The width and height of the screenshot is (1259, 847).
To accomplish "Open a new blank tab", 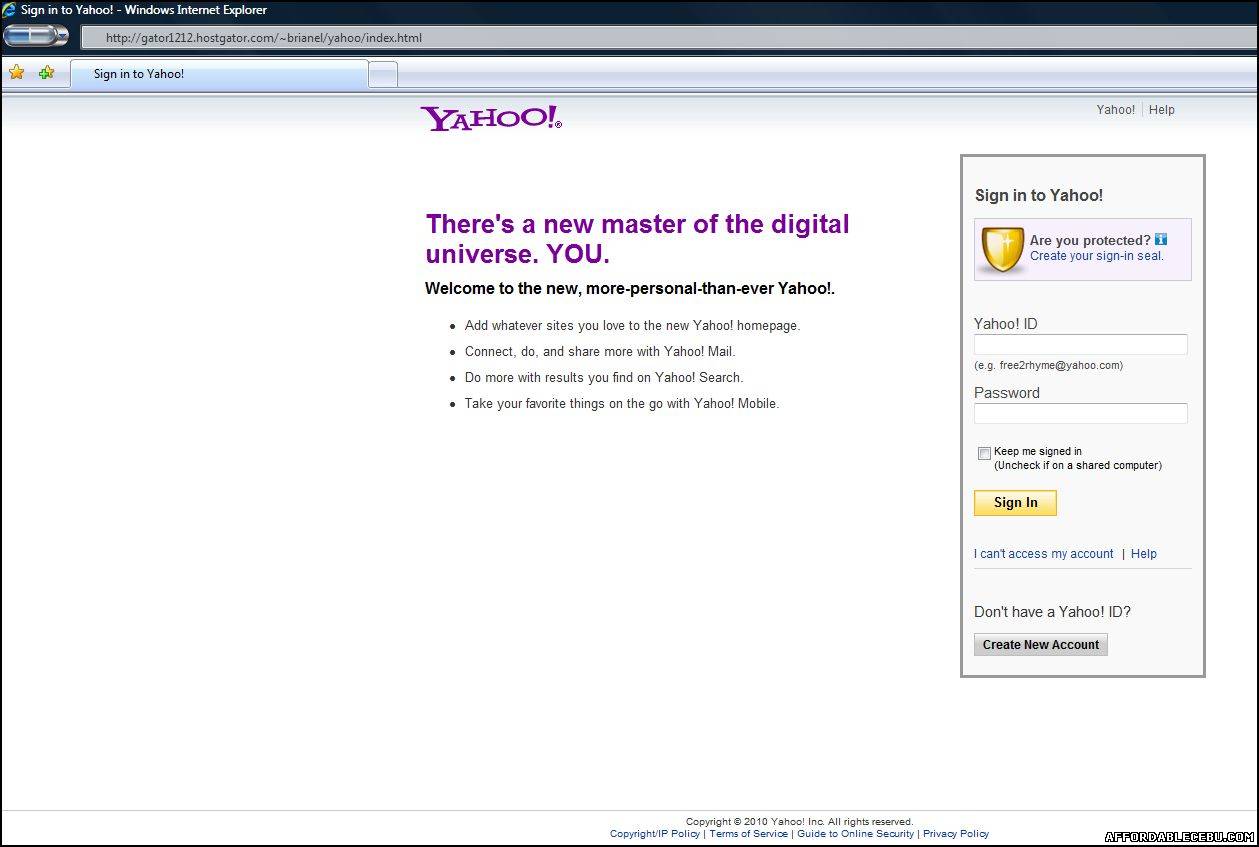I will click(x=383, y=74).
